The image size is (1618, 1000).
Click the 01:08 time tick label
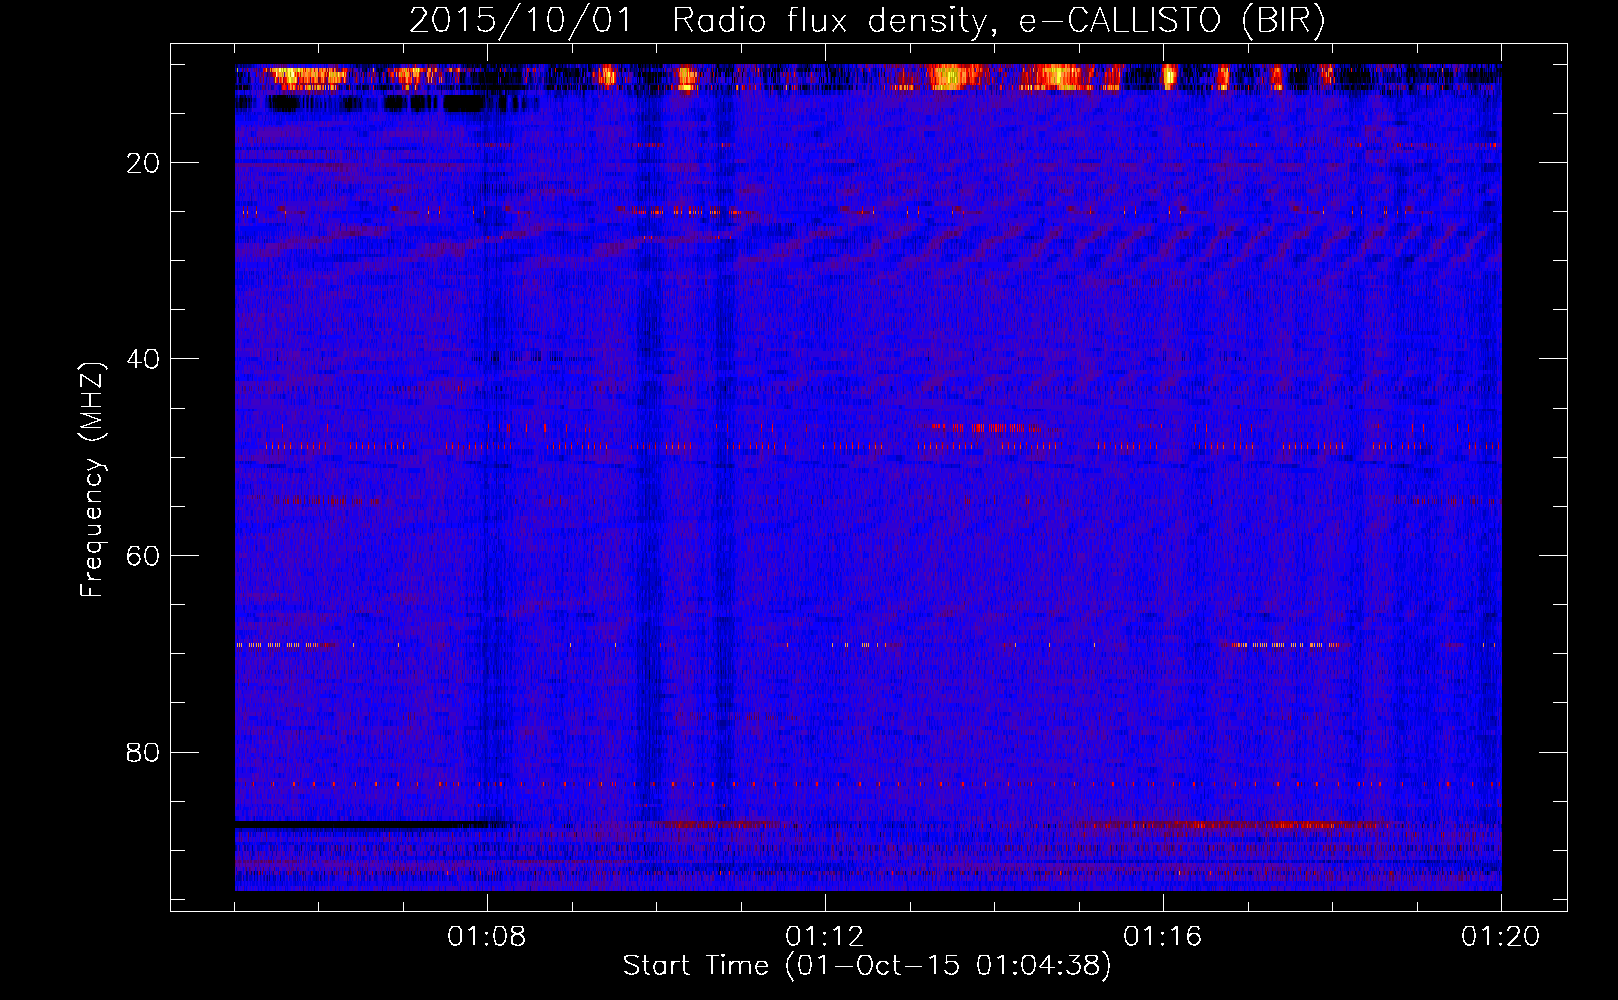point(487,937)
